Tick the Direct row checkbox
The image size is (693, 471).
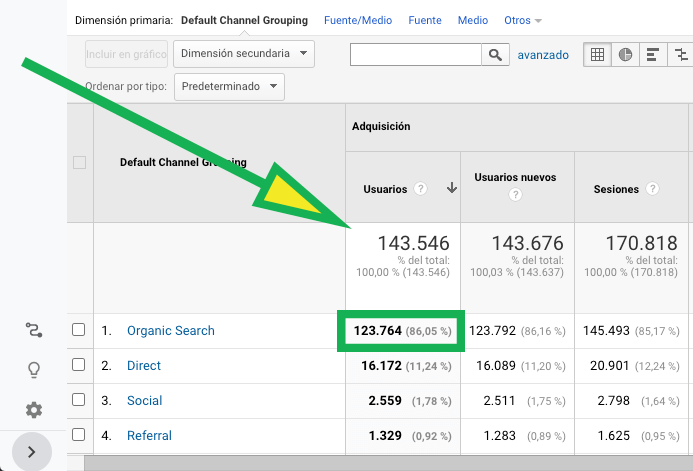point(79,365)
